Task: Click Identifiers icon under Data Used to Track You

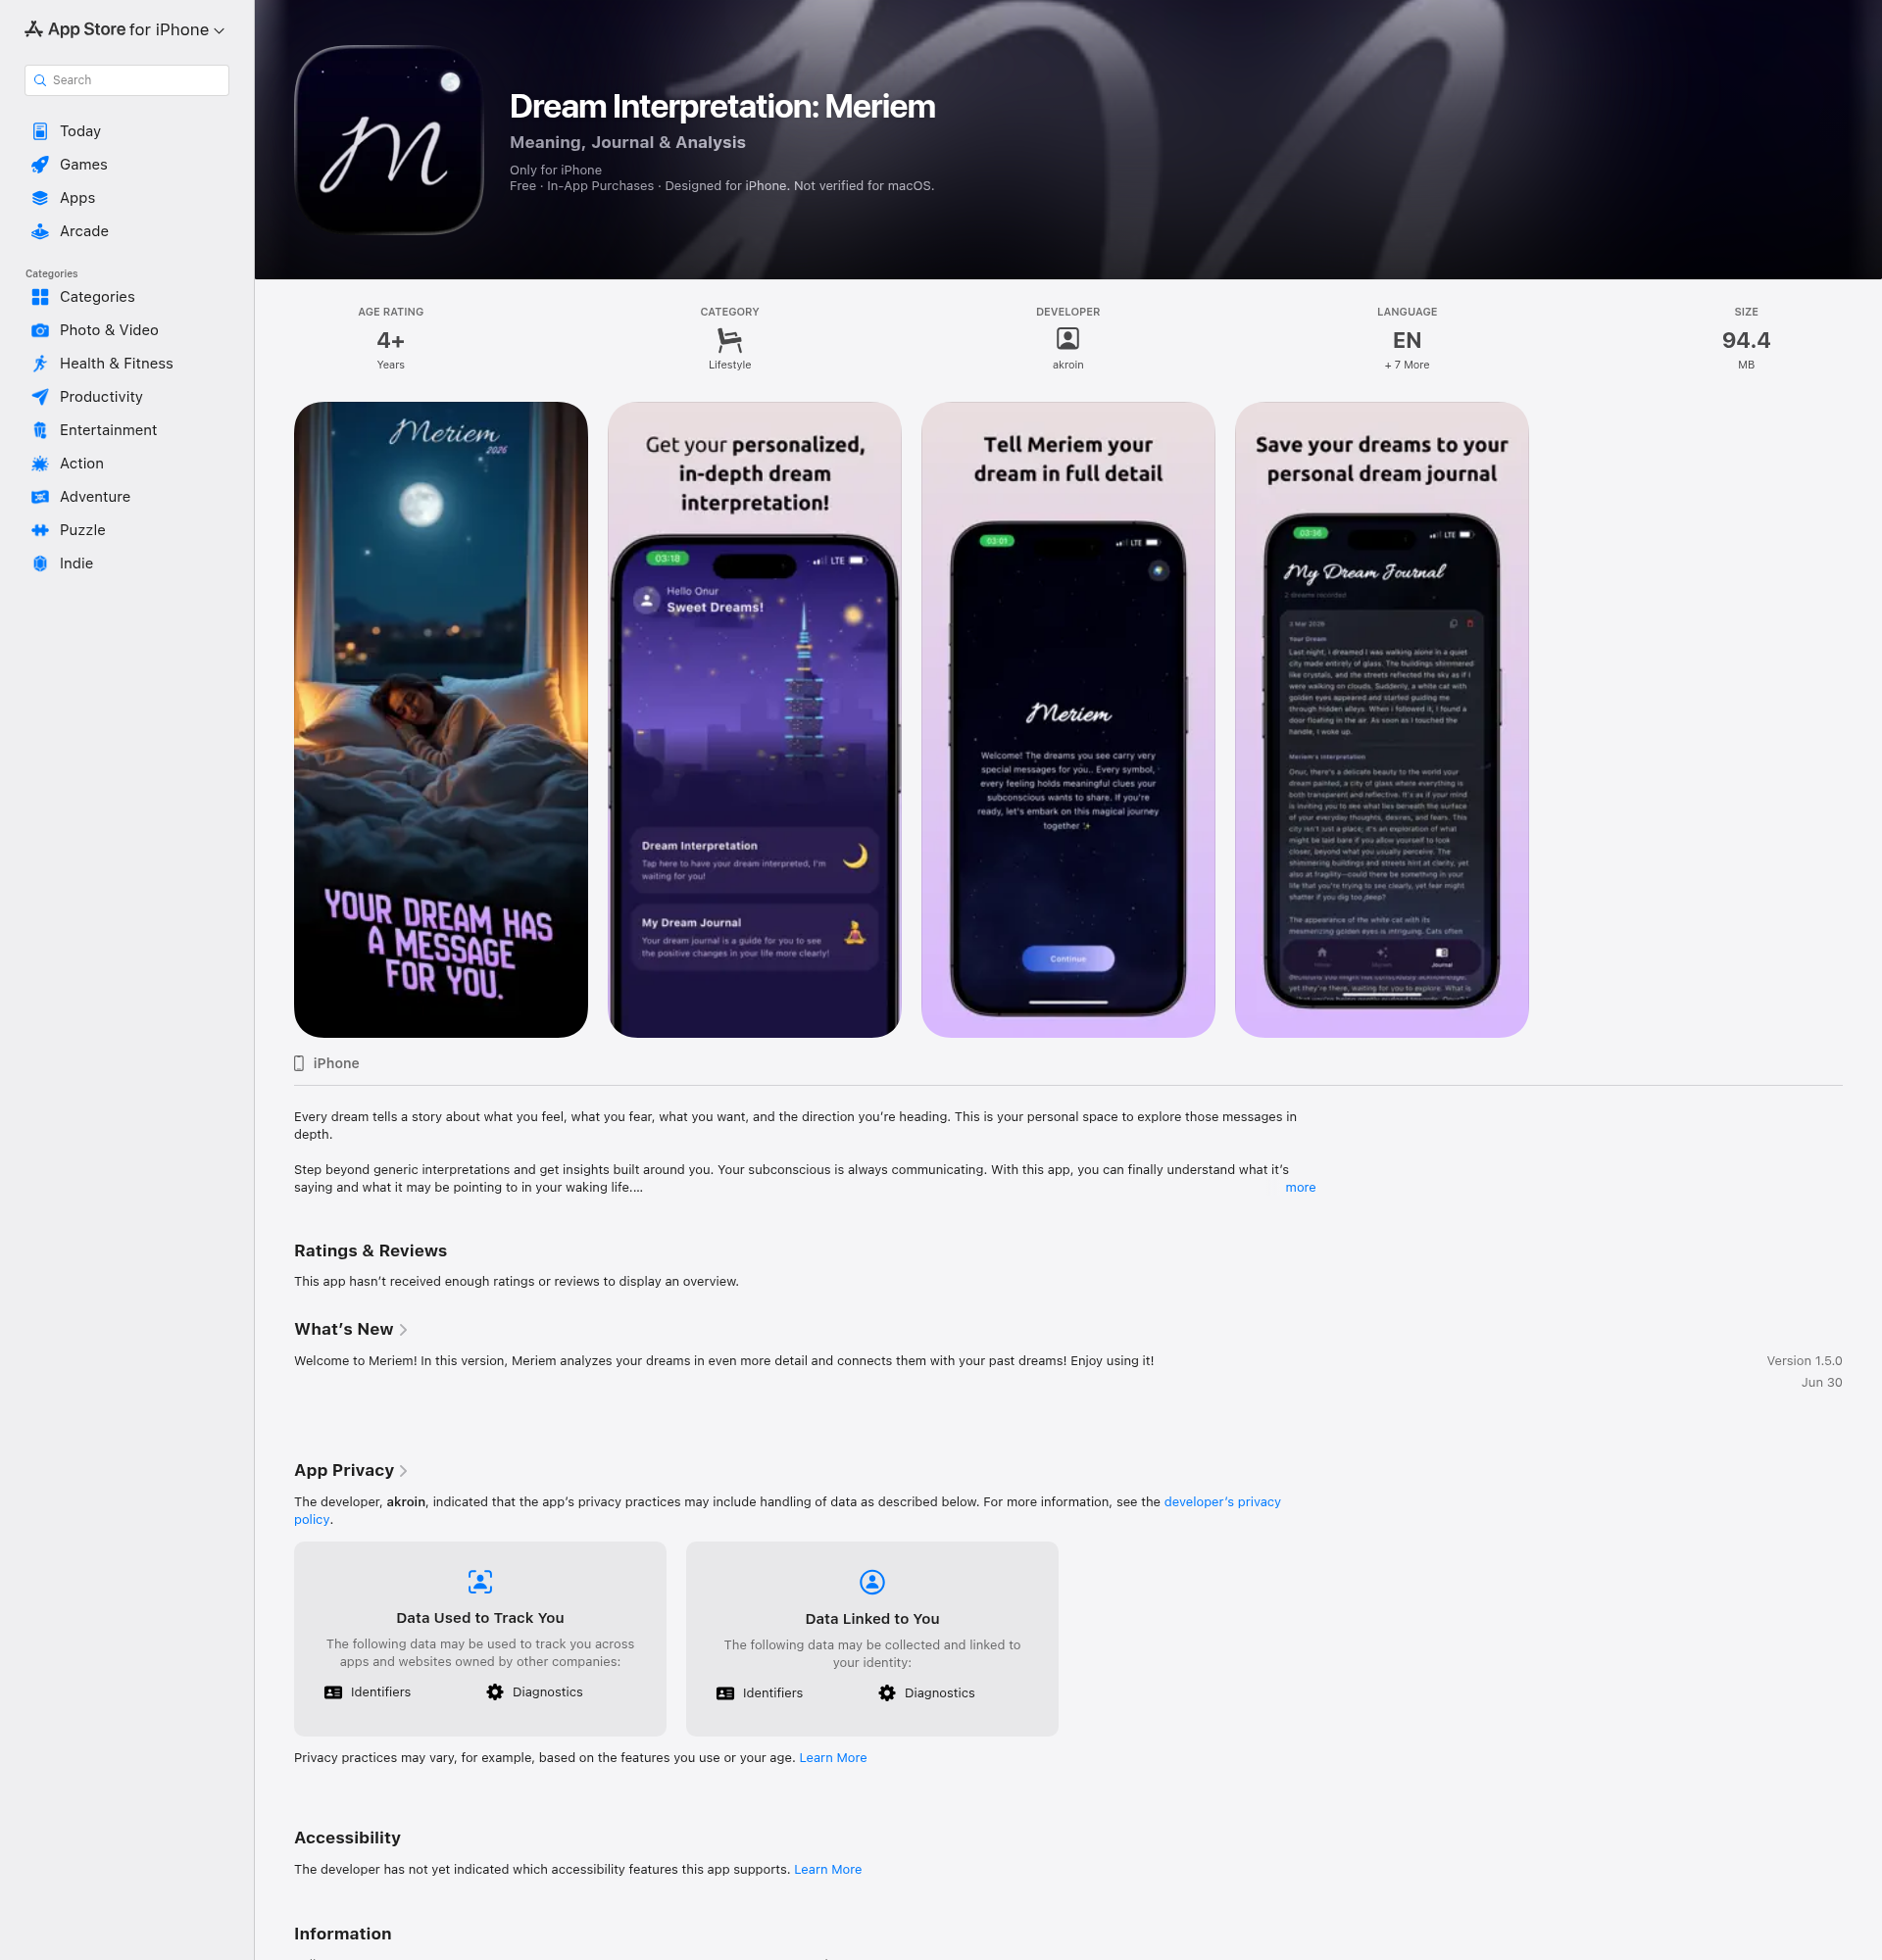Action: tap(333, 1692)
